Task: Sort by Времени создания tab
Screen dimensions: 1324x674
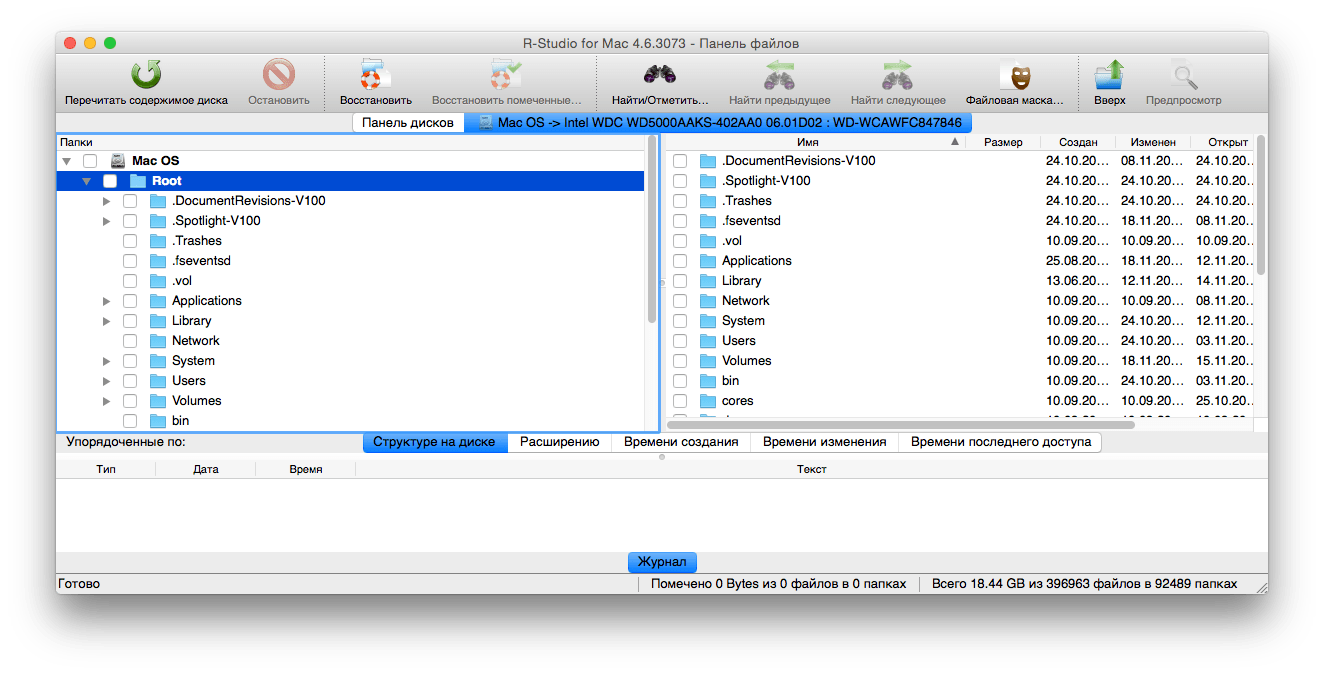Action: (x=681, y=442)
